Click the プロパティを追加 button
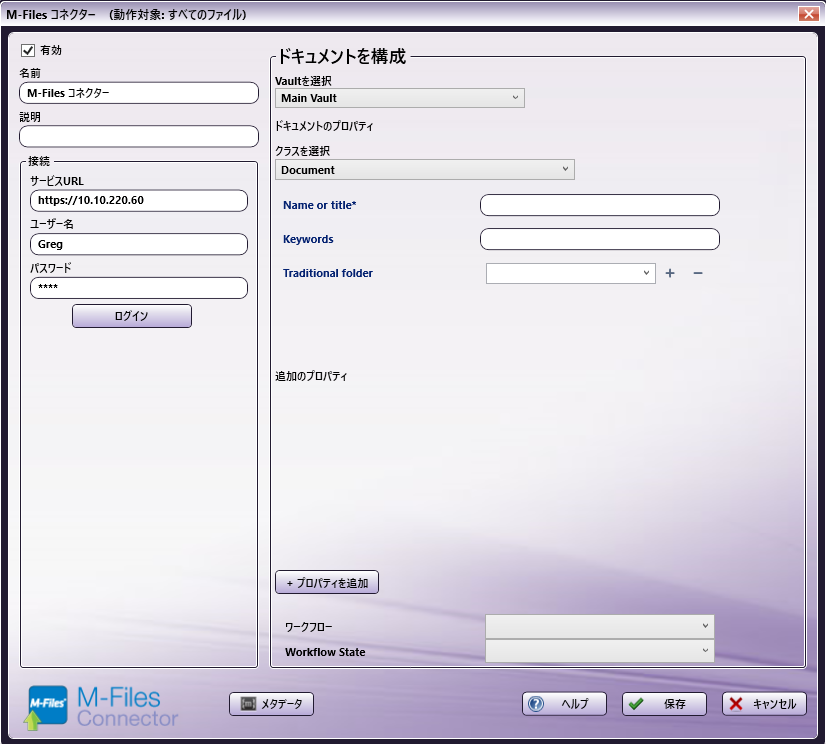The height and width of the screenshot is (744, 826). tap(327, 582)
